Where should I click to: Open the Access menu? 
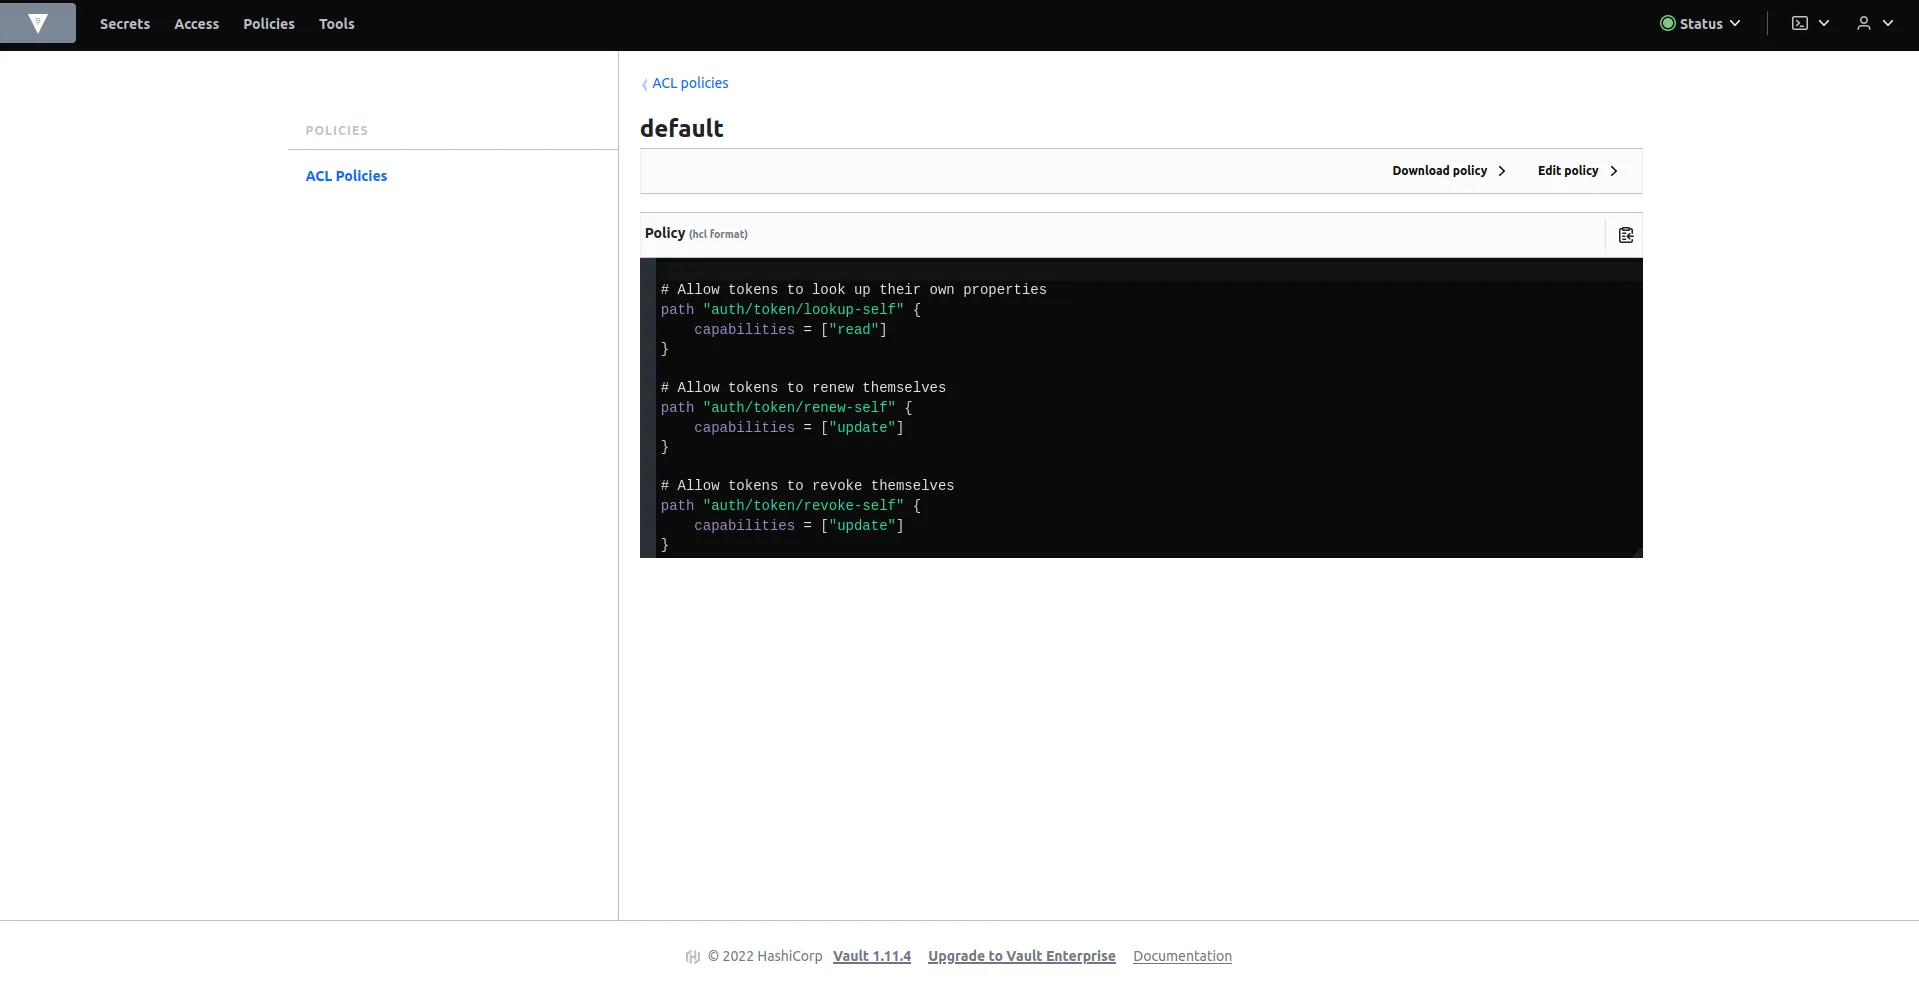click(x=196, y=24)
